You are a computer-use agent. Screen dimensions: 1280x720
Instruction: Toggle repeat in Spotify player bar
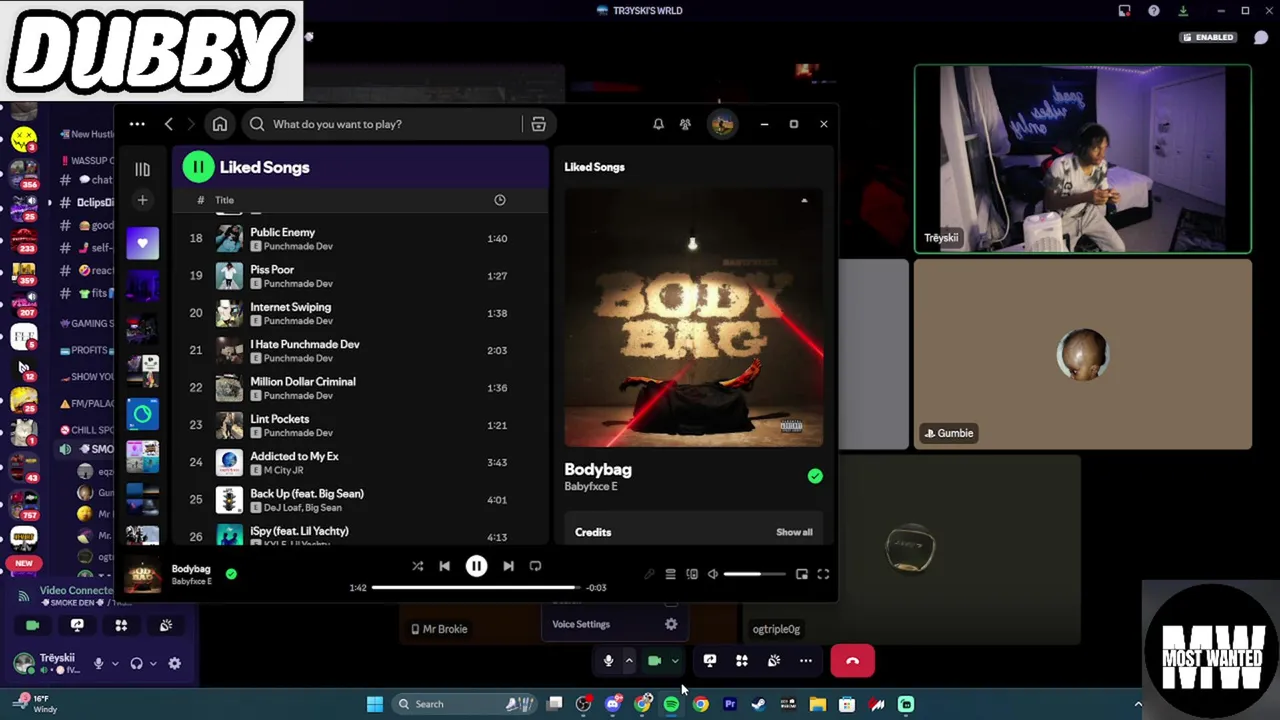(535, 566)
